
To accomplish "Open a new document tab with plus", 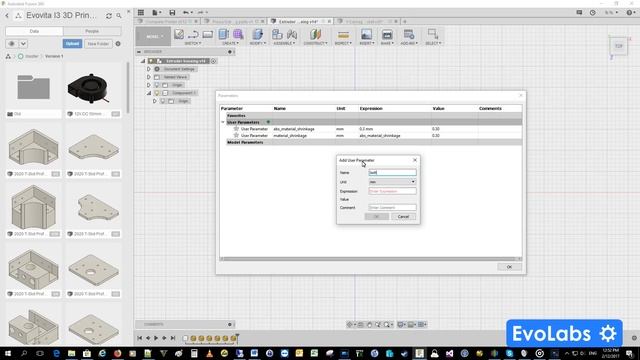I will tap(405, 21).
